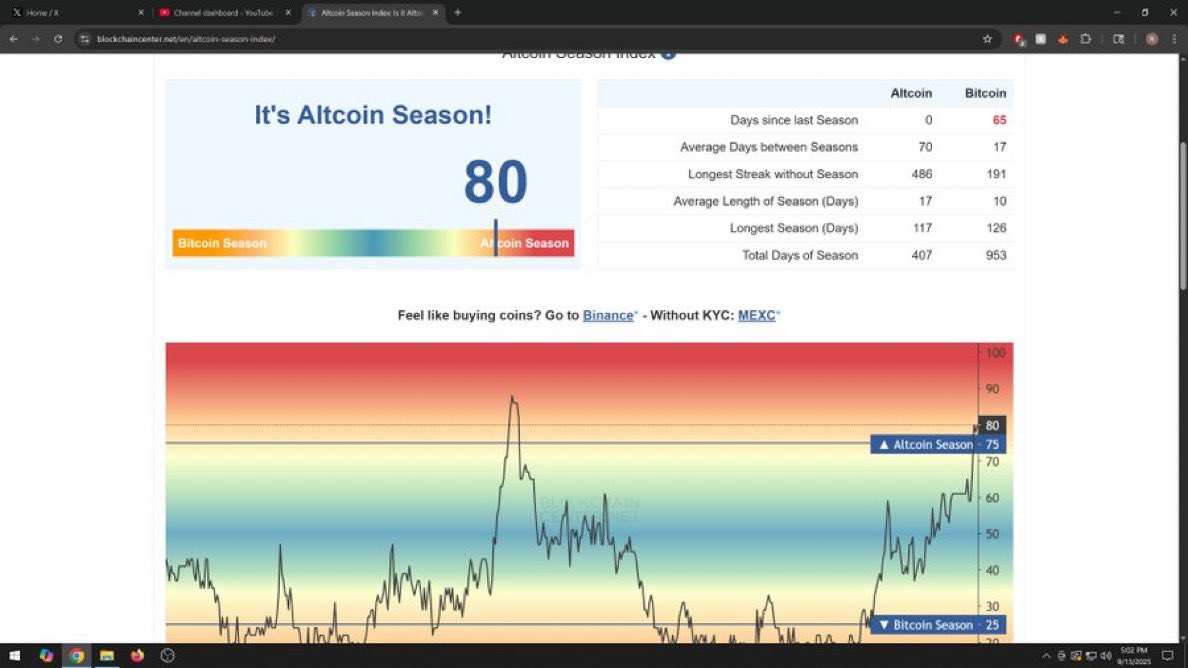Close the Home / X tab
The width and height of the screenshot is (1188, 668).
141,12
